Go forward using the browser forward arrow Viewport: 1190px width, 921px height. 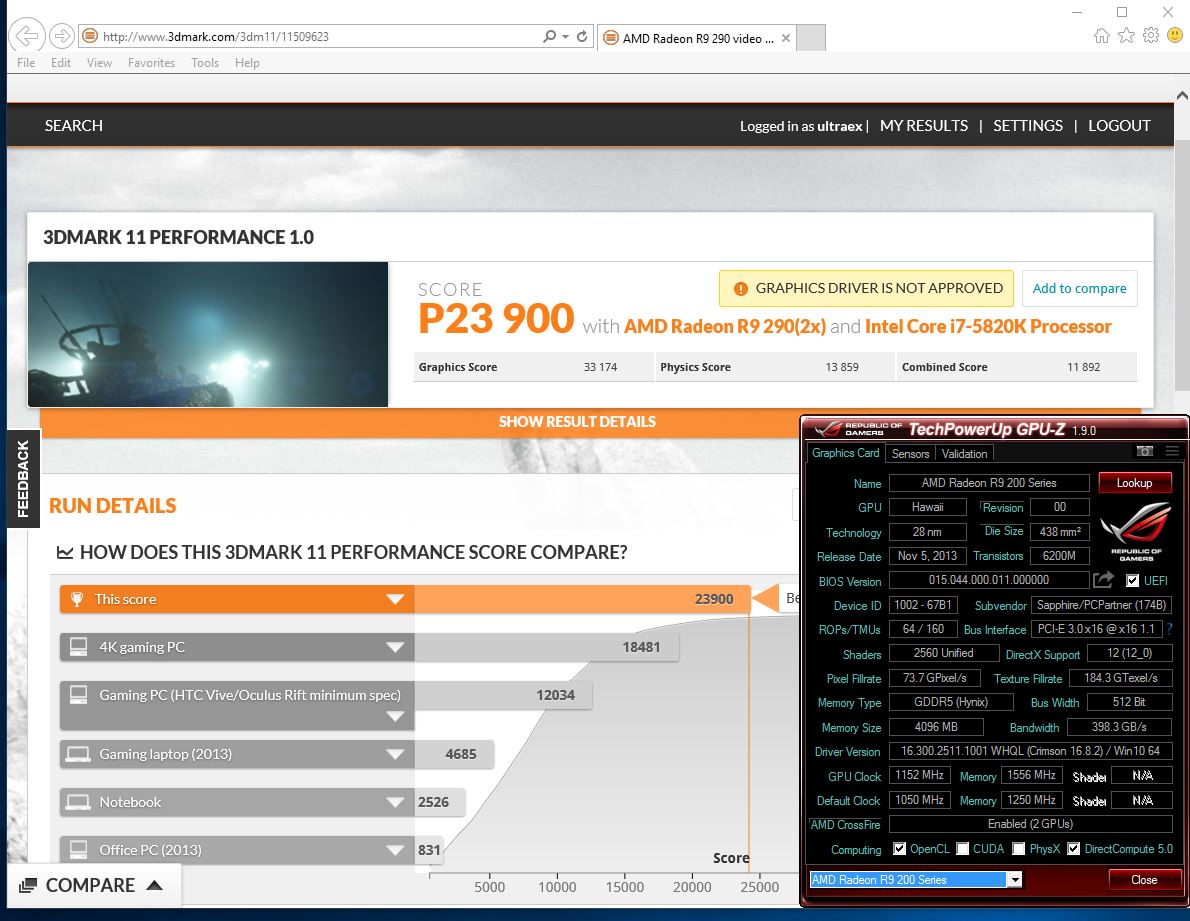pyautogui.click(x=61, y=36)
